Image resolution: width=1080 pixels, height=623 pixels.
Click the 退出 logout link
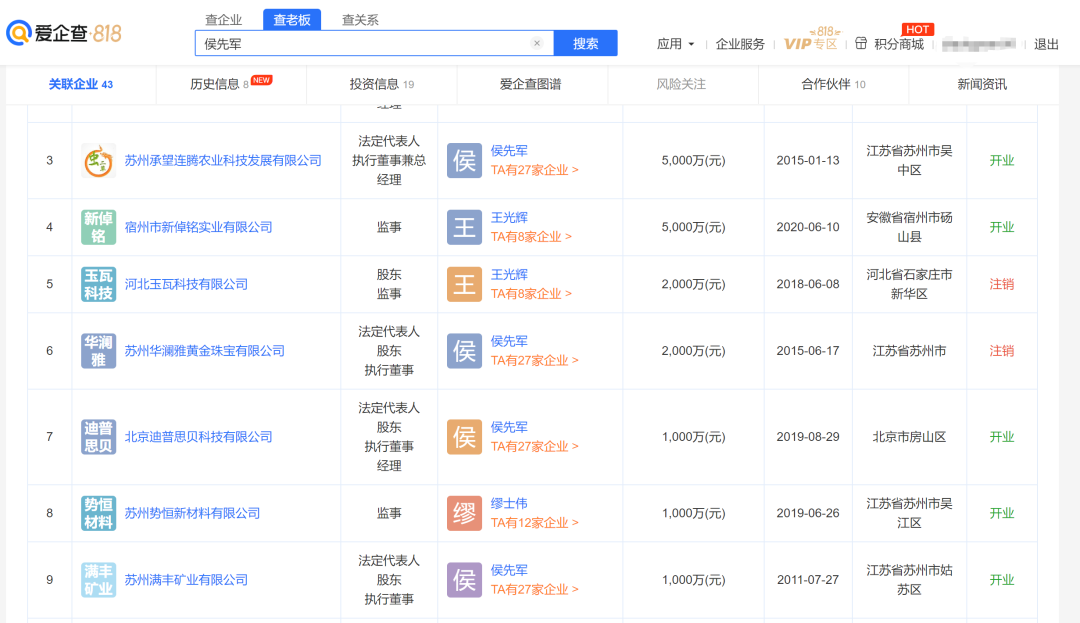coord(1046,44)
